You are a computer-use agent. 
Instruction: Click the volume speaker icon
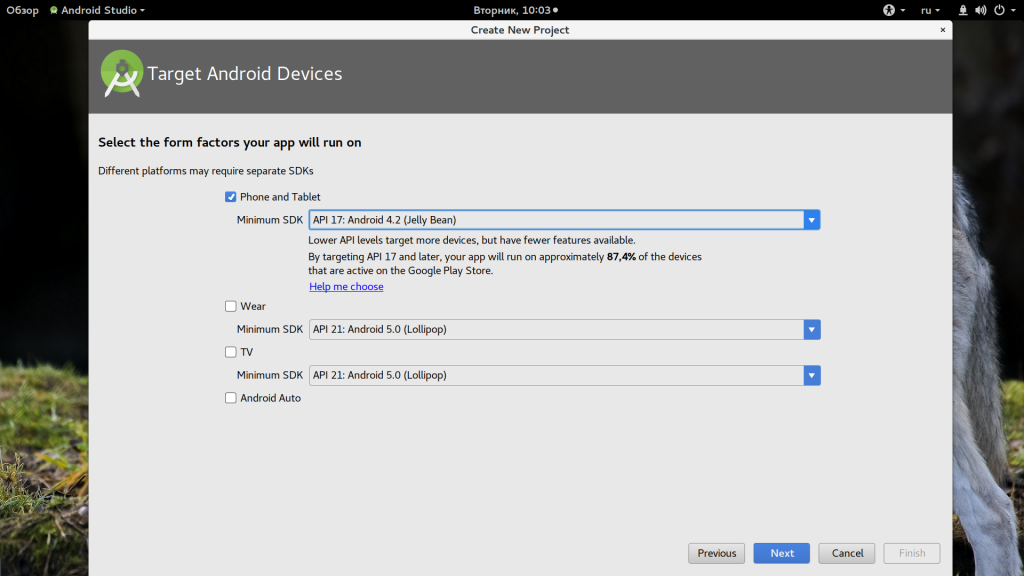pos(980,10)
